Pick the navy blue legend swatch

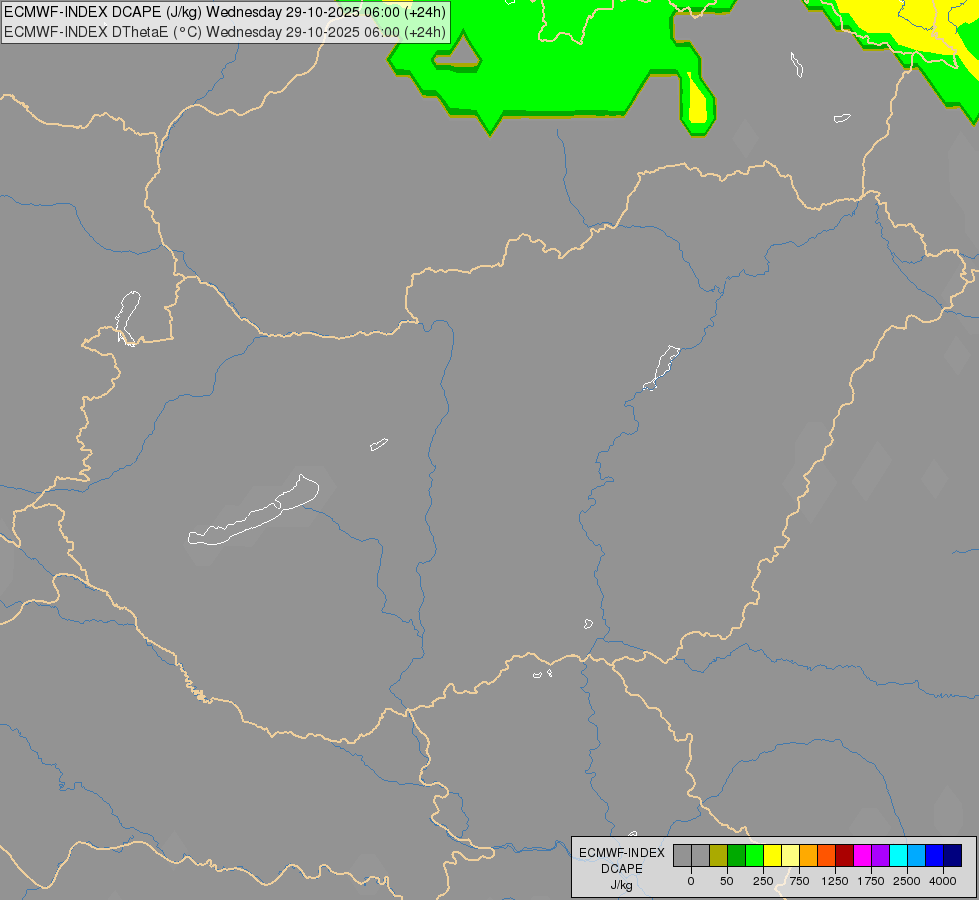point(953,856)
